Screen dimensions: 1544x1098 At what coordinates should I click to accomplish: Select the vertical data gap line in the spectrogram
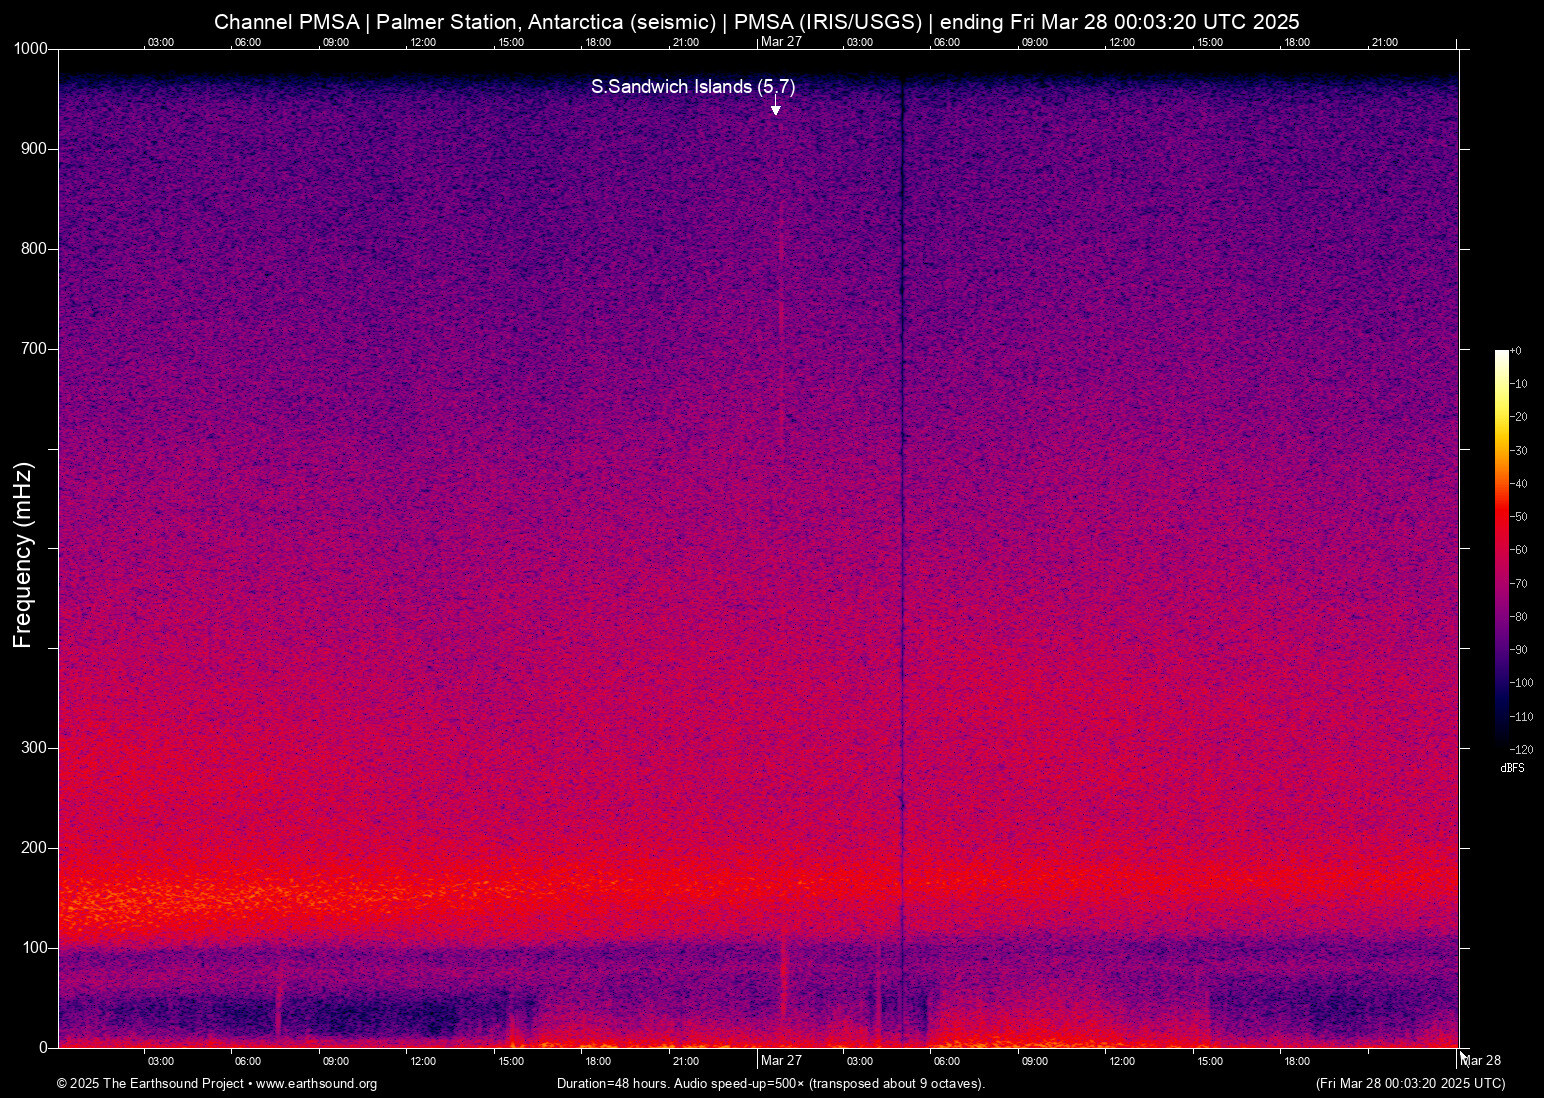(901, 550)
